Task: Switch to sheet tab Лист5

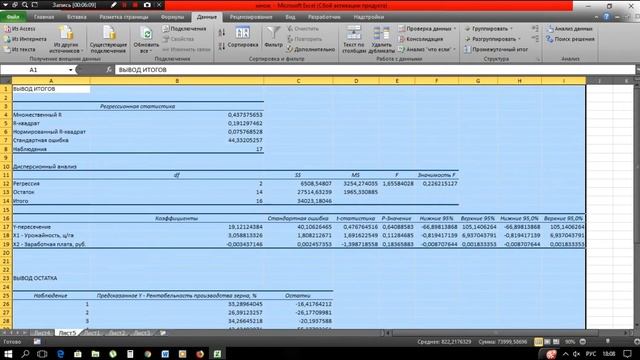Action: click(x=67, y=333)
